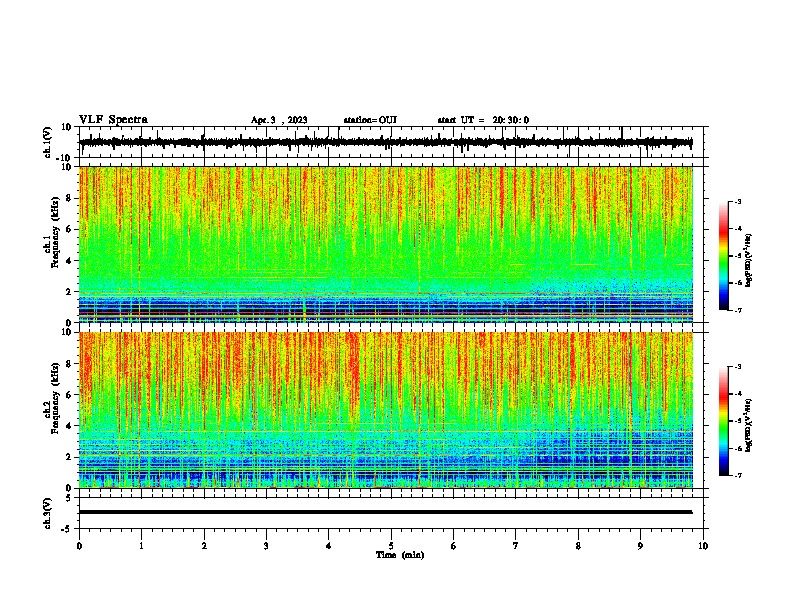Click the '8' kHz tick of ch.1 spectrogram
The image size is (792, 612).
tap(69, 198)
